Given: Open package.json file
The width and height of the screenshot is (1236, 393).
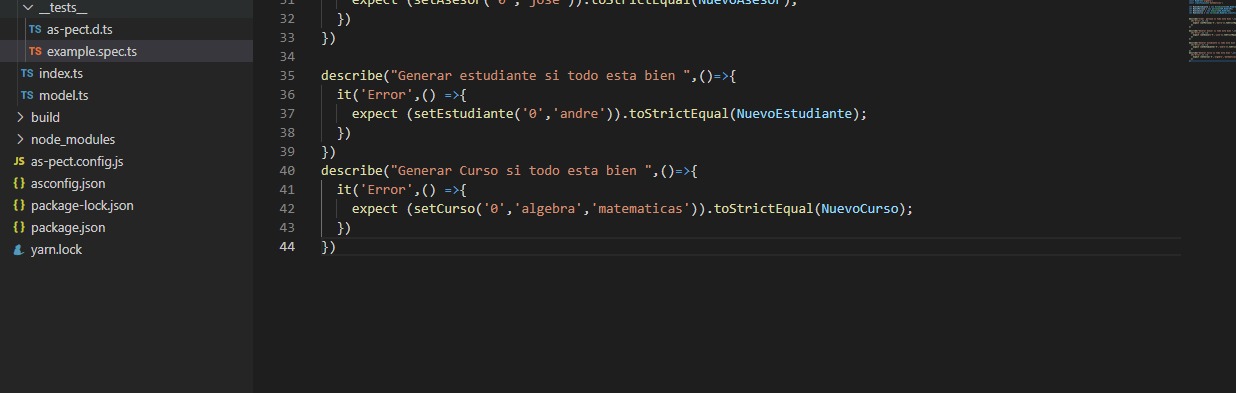Looking at the screenshot, I should pos(68,227).
